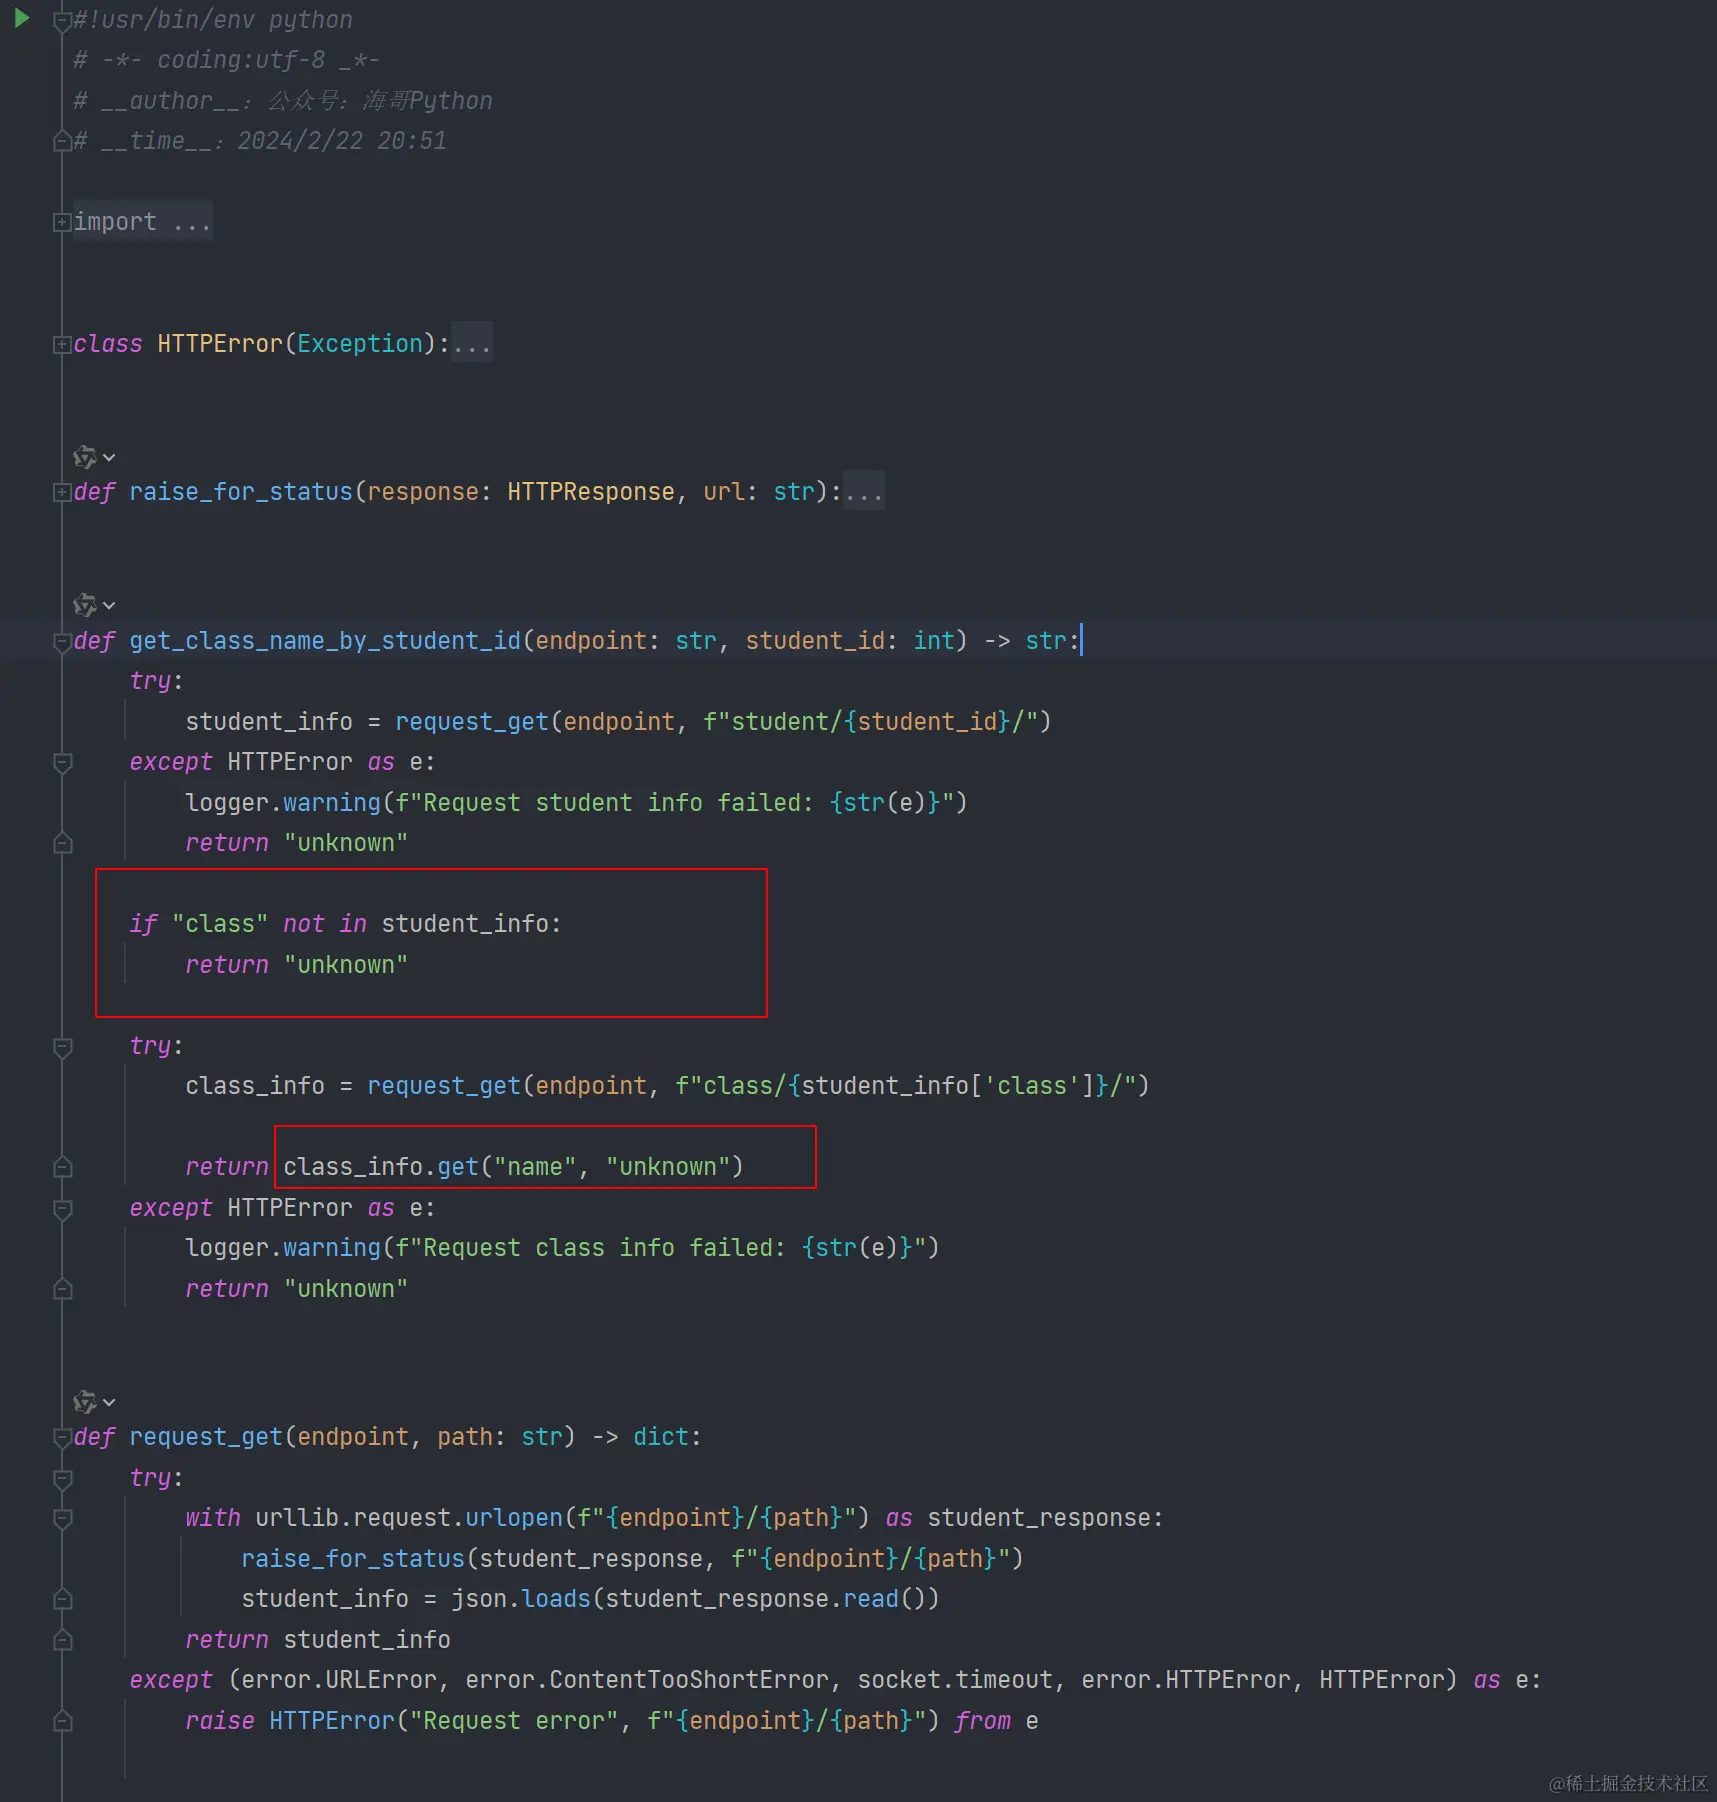Collapse the get_class_name_by_student_id function
Viewport: 1717px width, 1802px height.
(x=62, y=641)
